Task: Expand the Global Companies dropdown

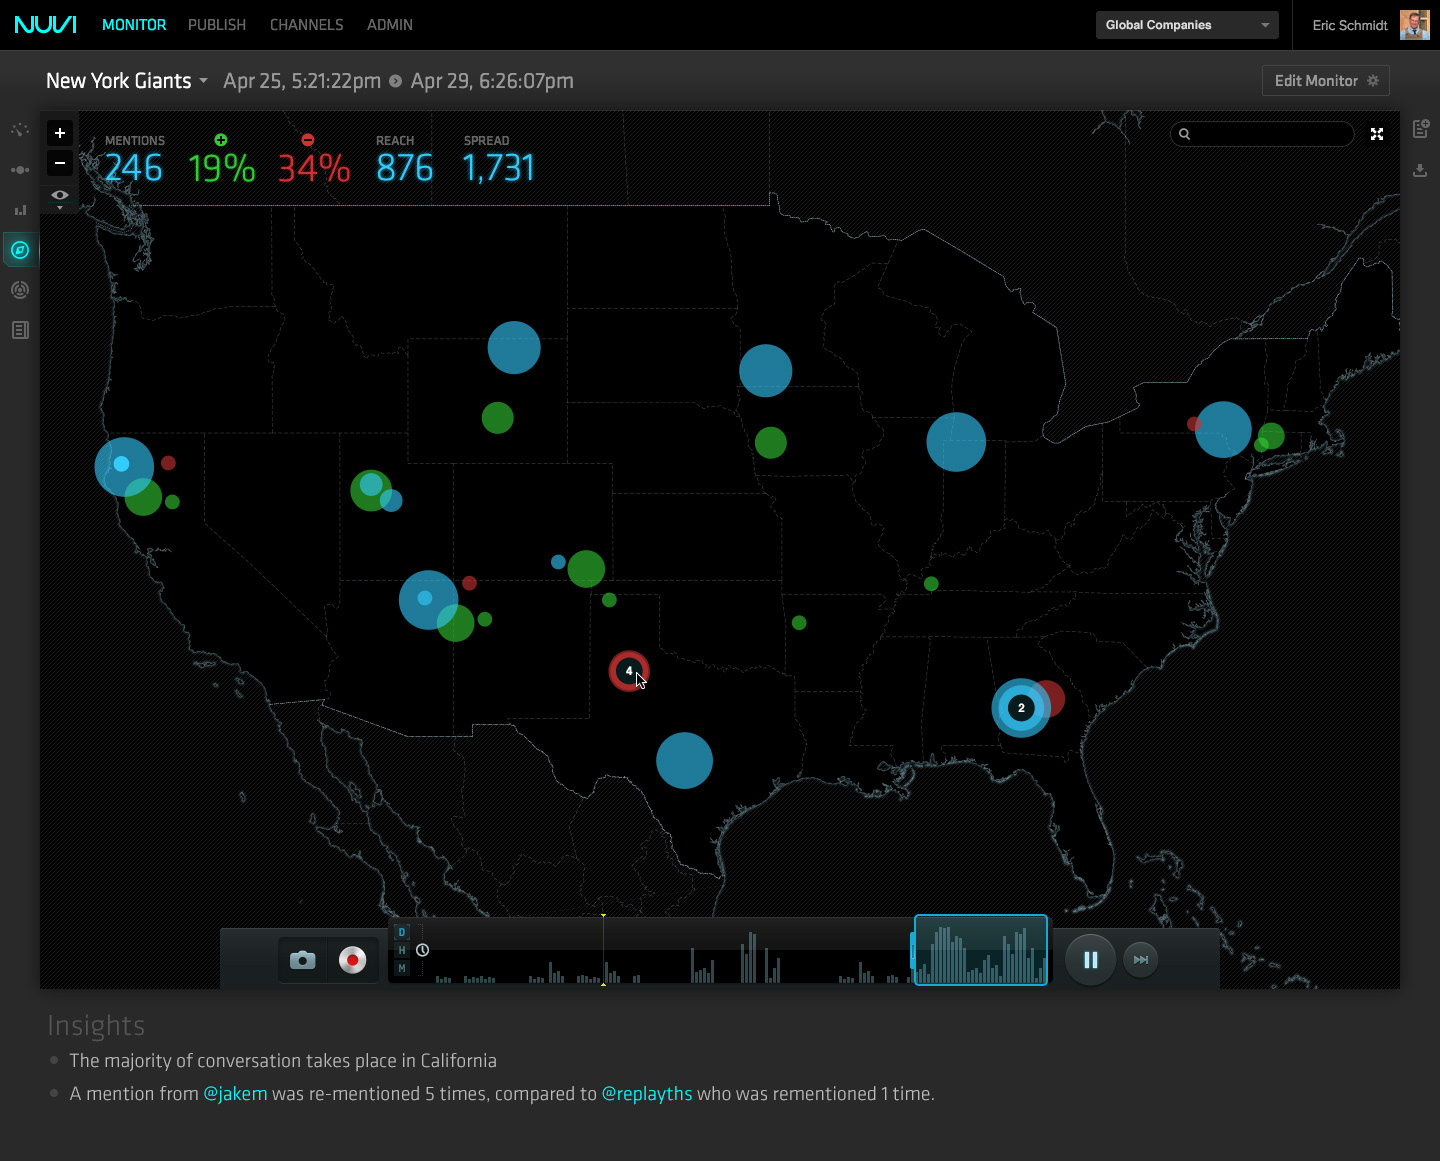Action: (x=1187, y=25)
